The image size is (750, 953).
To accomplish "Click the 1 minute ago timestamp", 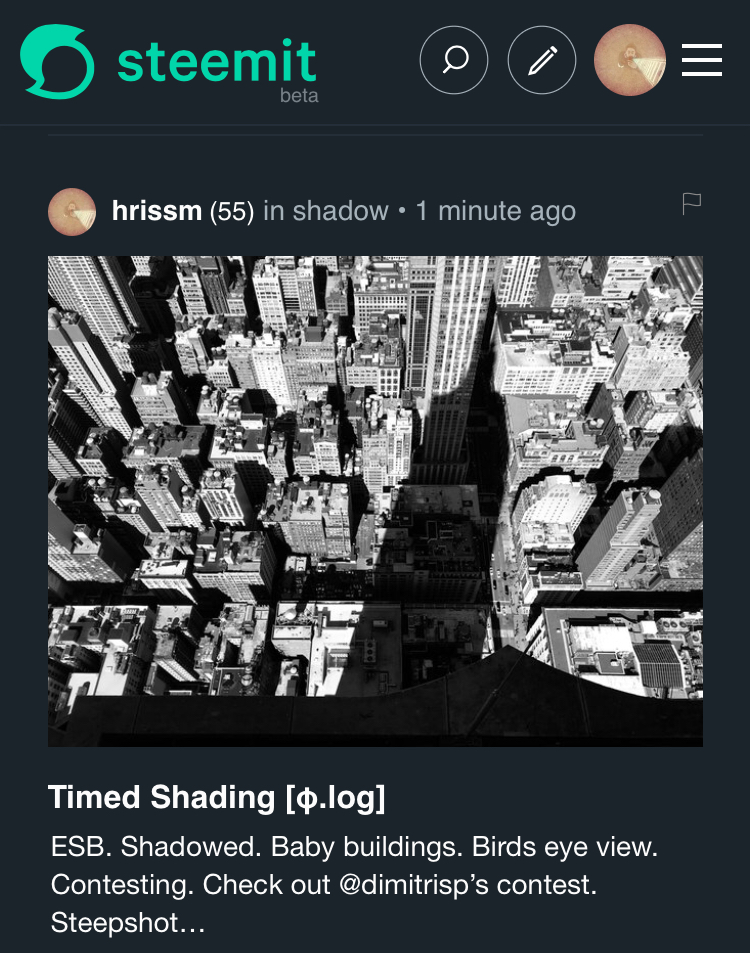I will point(496,212).
